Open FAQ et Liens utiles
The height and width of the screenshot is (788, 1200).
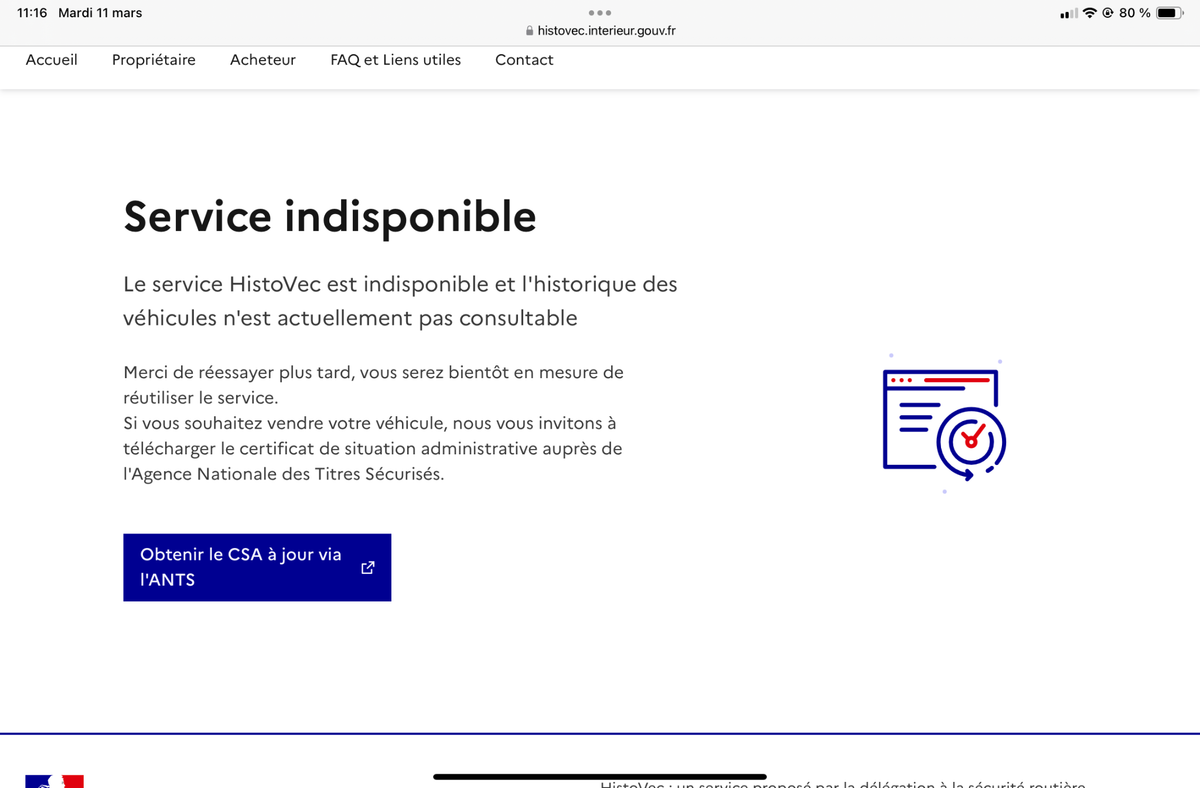tap(396, 60)
